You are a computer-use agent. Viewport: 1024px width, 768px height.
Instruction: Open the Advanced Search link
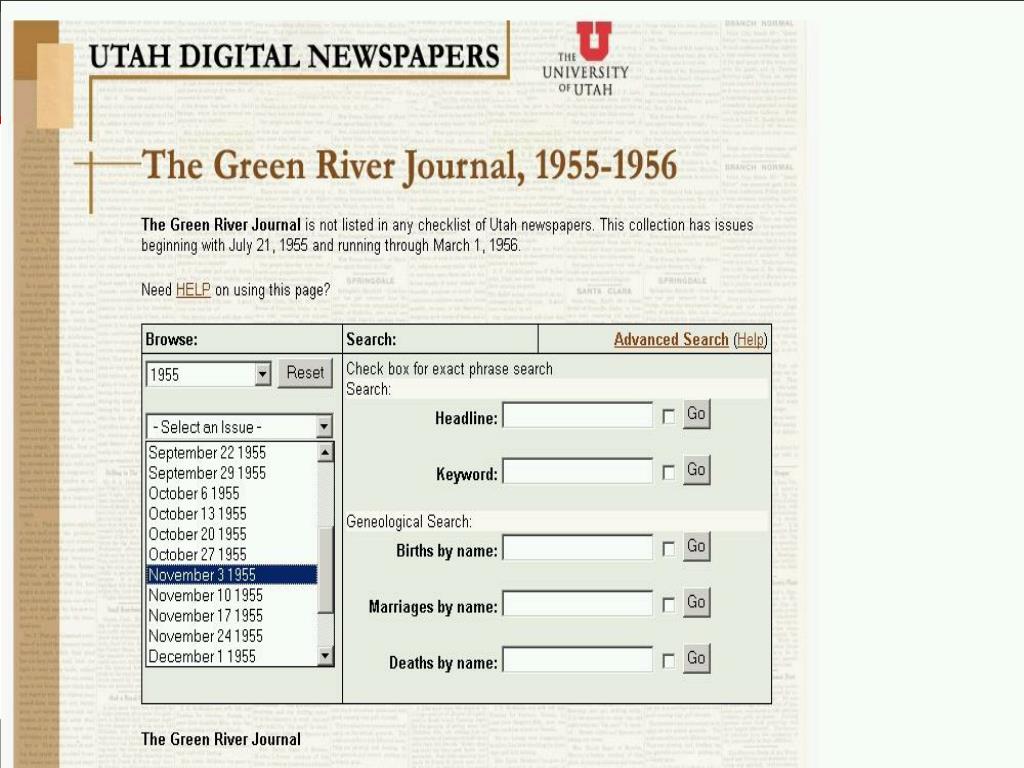coord(671,340)
